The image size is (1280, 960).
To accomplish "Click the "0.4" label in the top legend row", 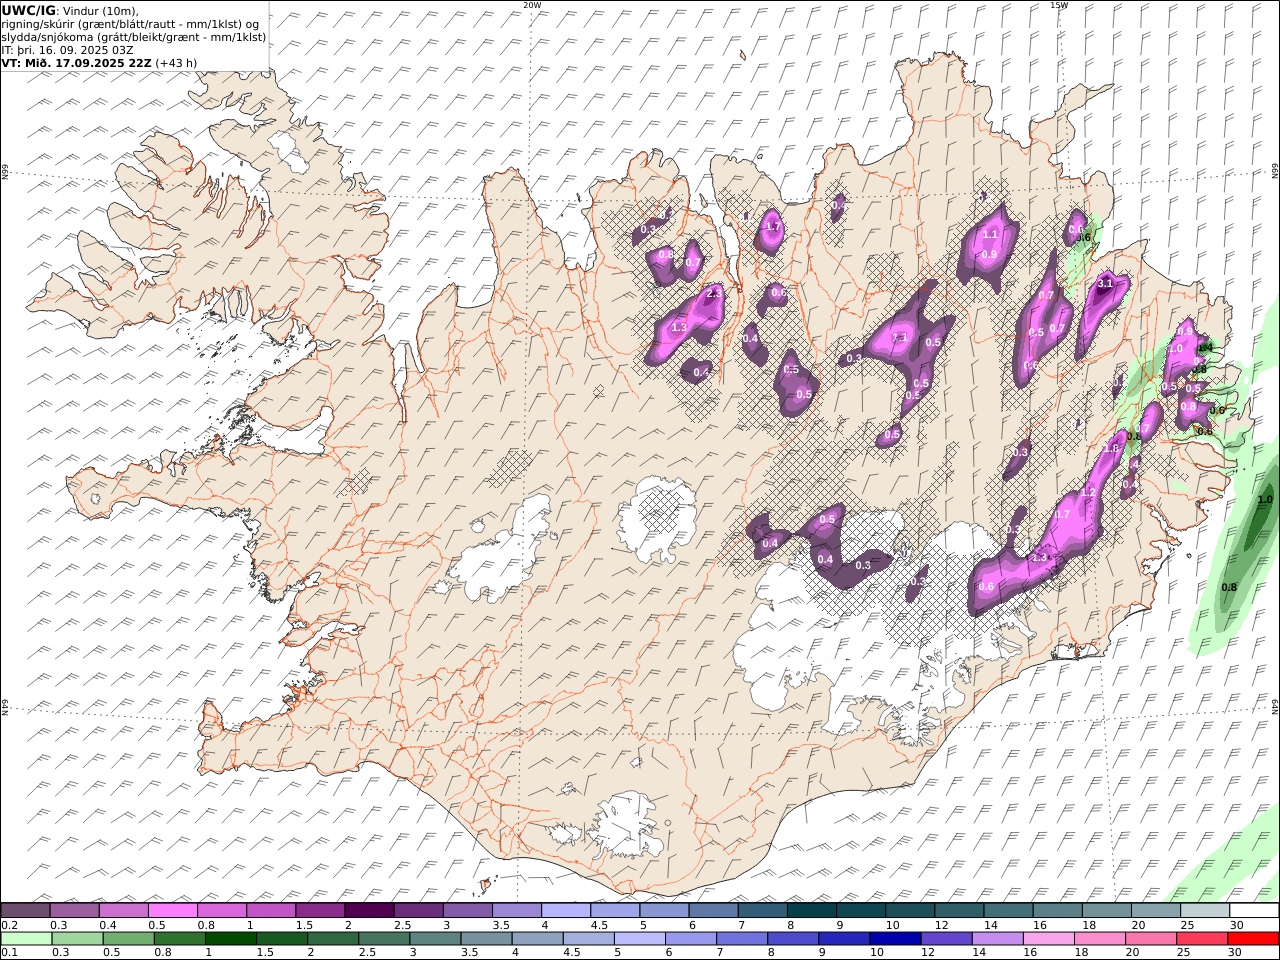I will [x=108, y=925].
